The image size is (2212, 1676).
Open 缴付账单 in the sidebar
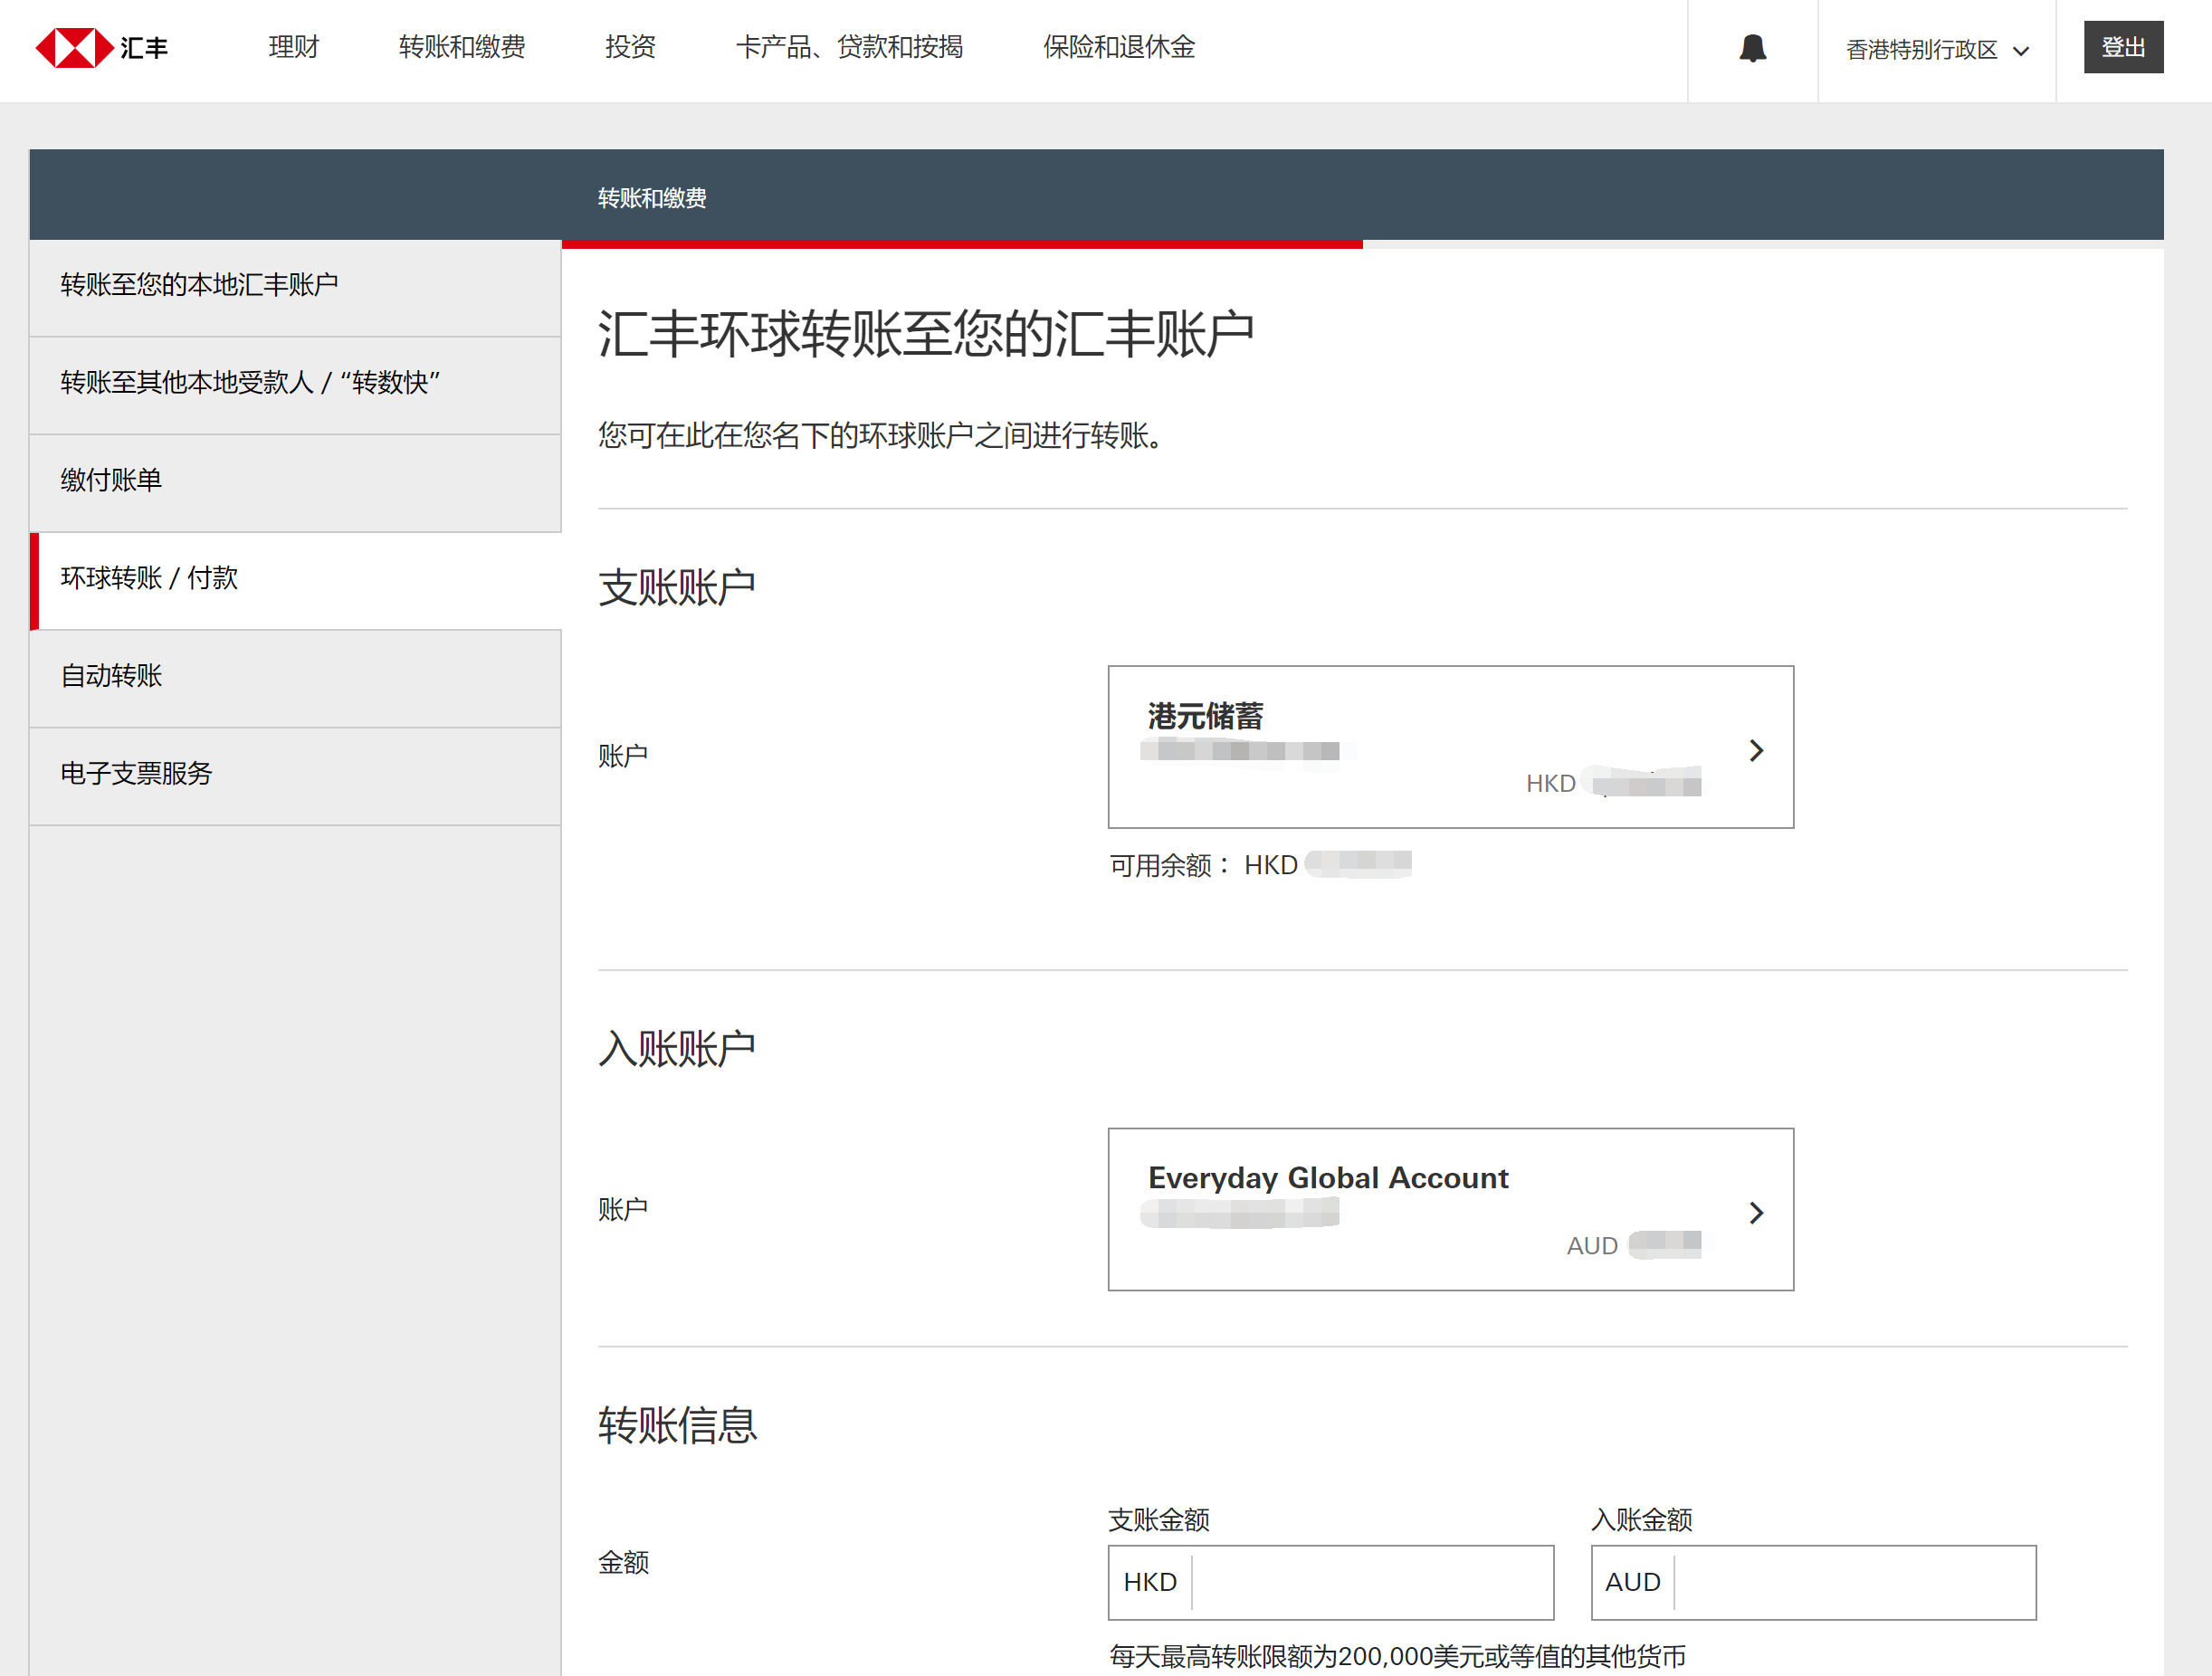[x=111, y=480]
